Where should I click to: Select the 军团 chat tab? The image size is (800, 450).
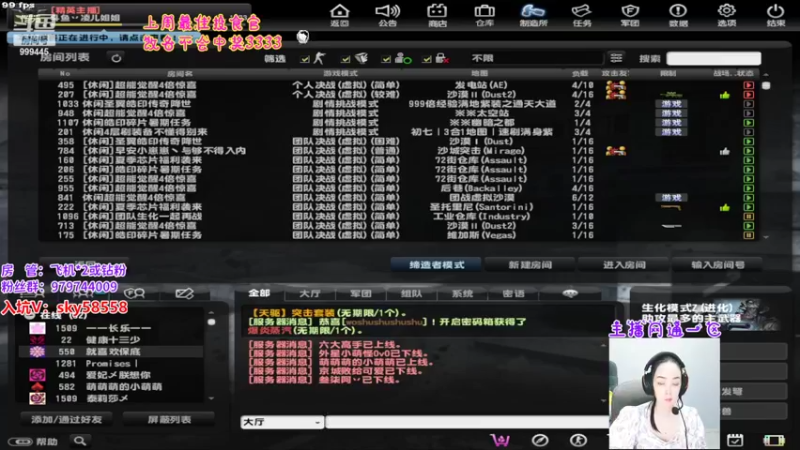coord(361,293)
